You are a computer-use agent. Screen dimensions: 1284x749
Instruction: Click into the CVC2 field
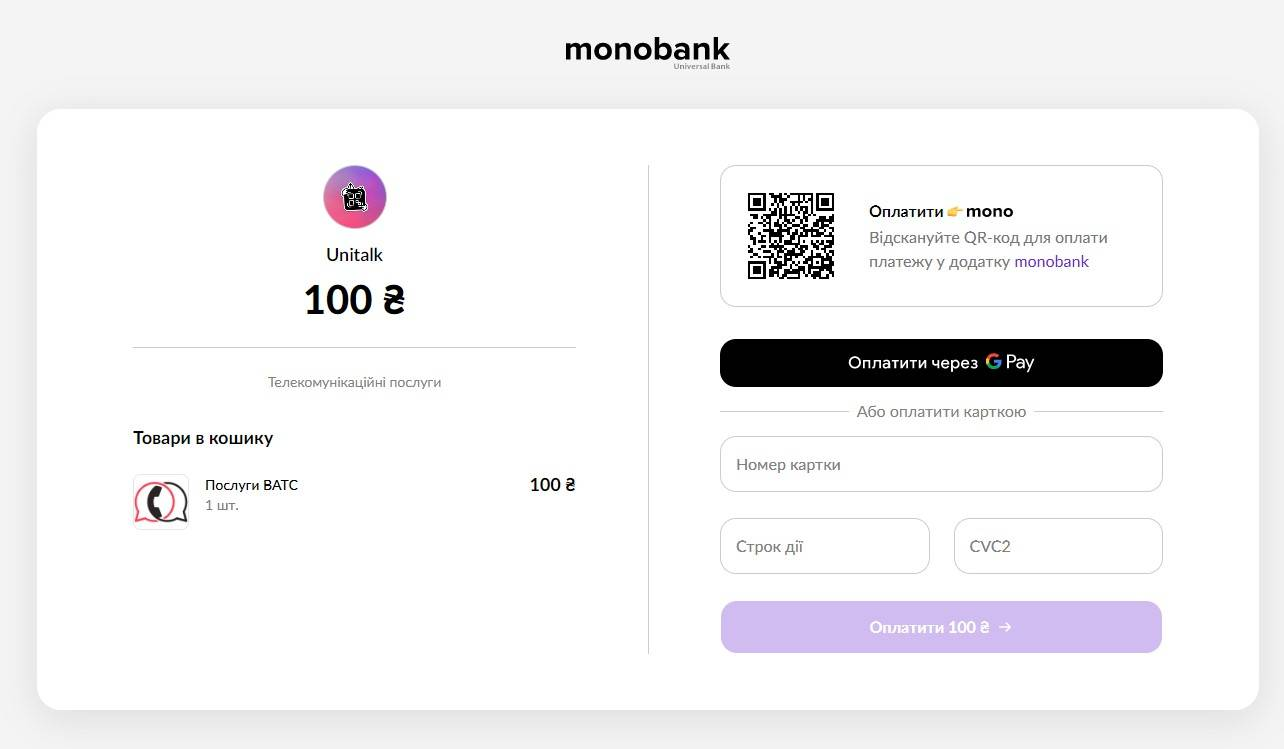click(x=1057, y=546)
